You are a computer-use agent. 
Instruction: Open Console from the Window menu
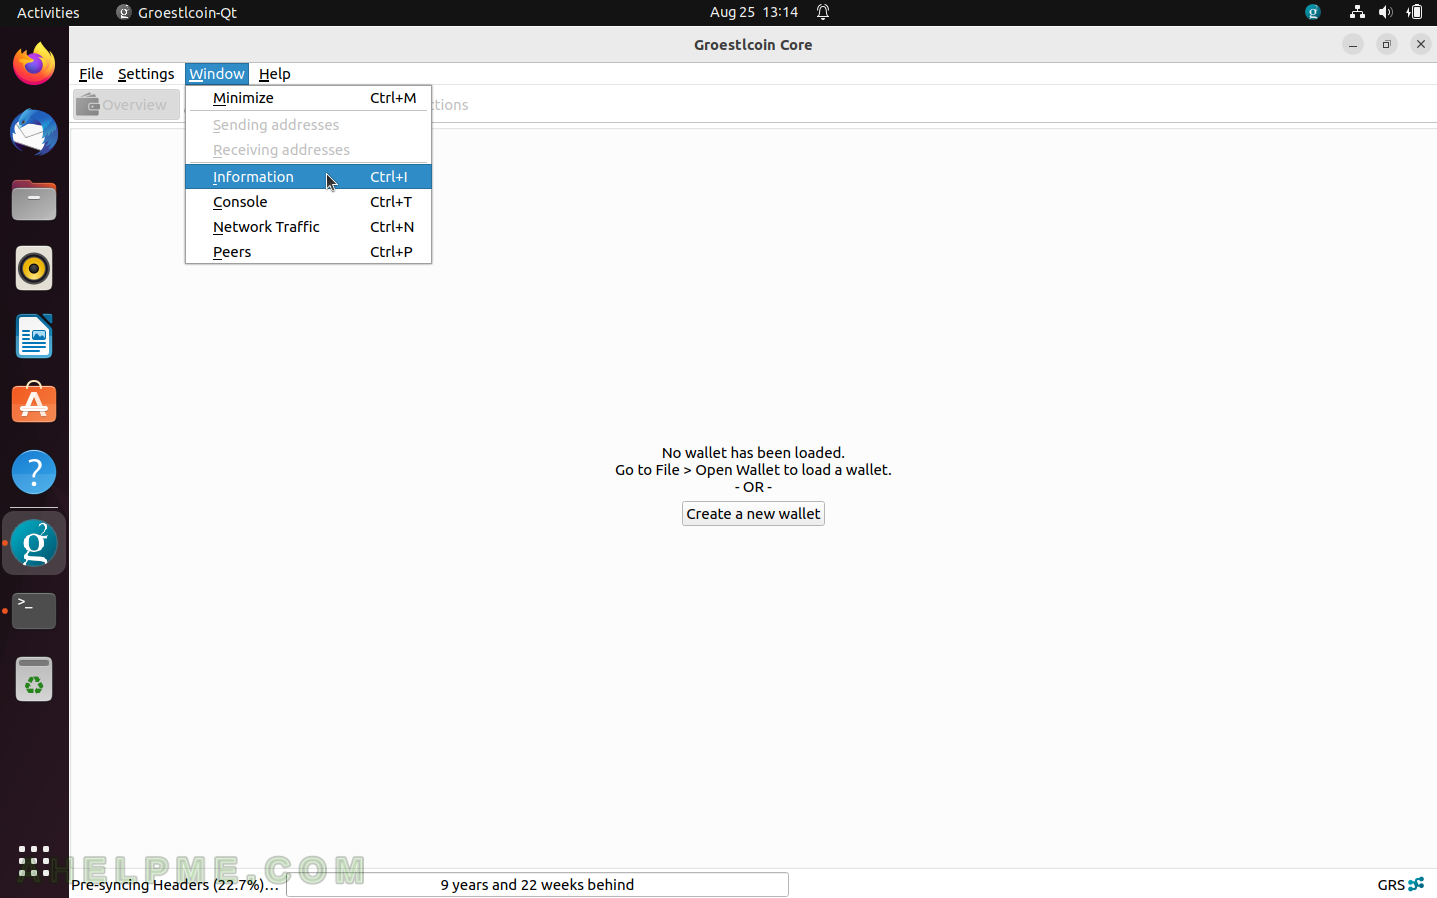(308, 202)
